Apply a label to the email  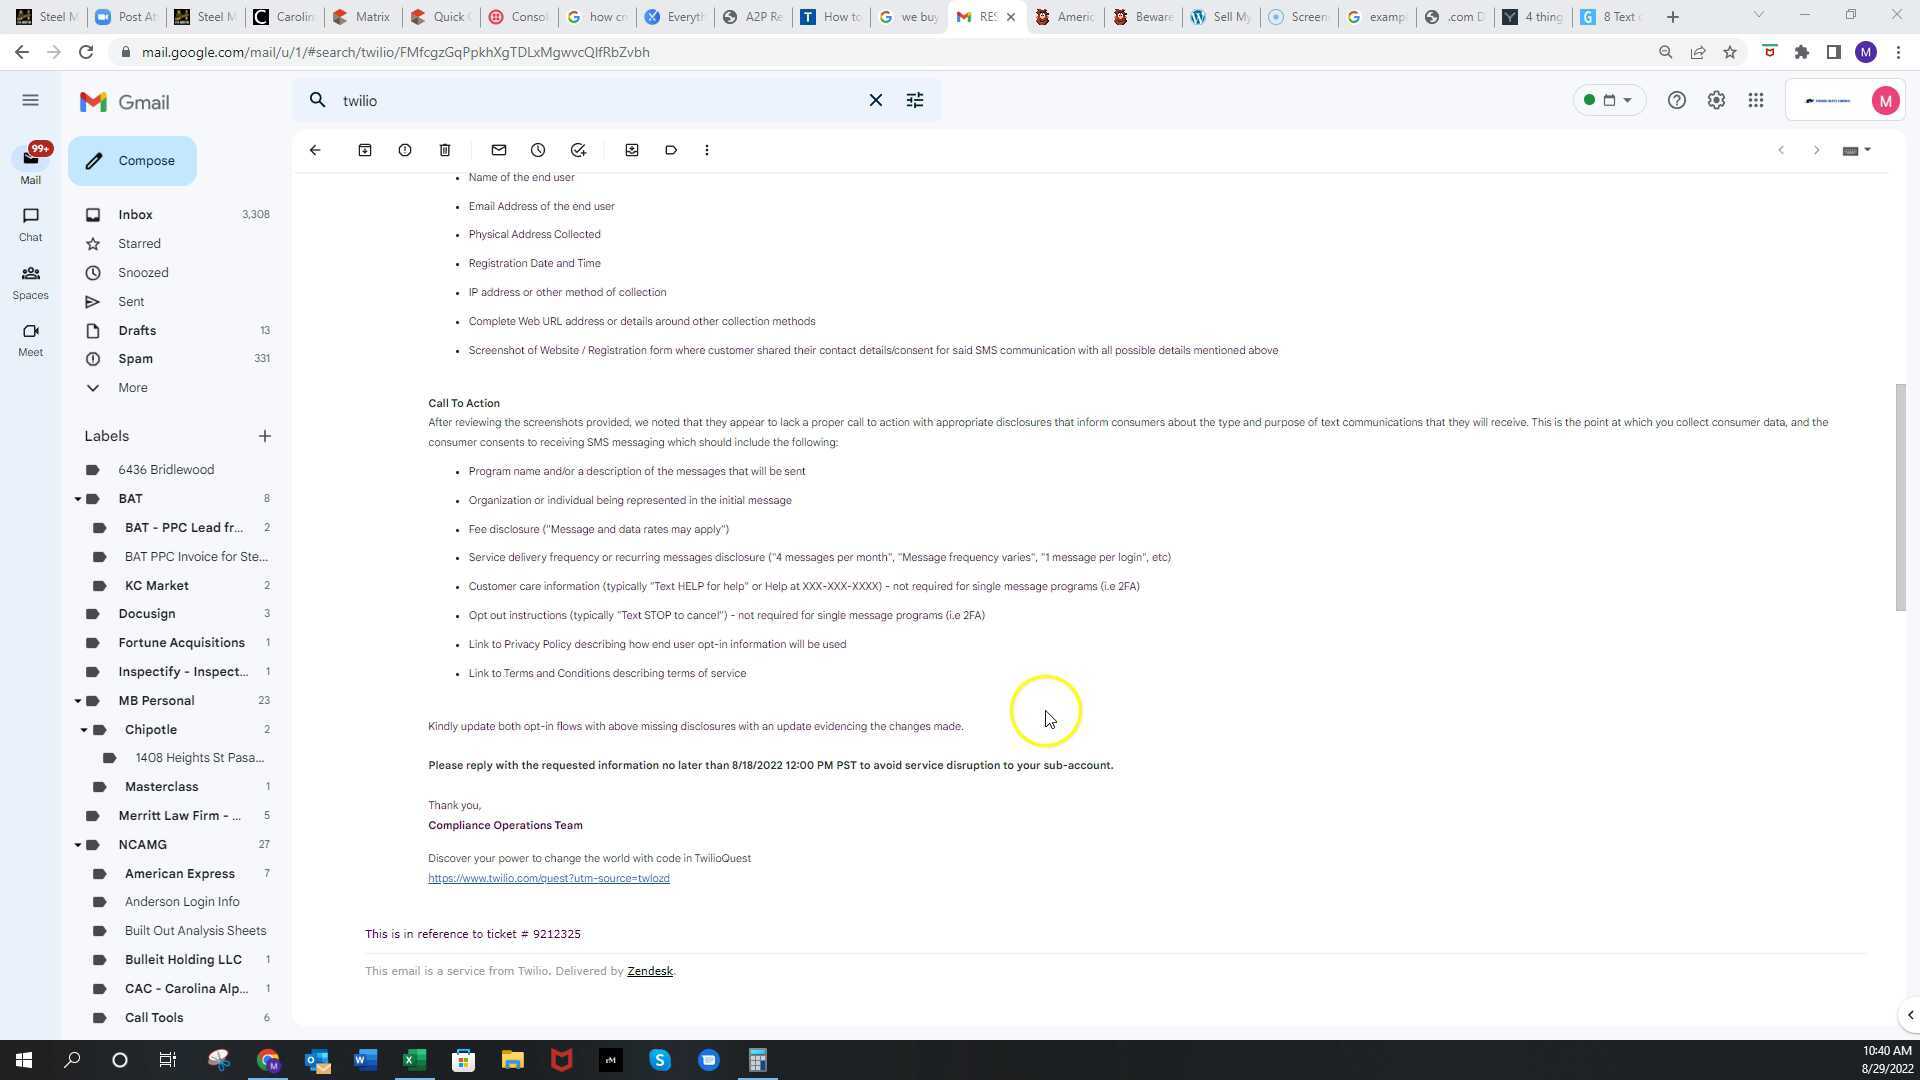click(x=671, y=150)
